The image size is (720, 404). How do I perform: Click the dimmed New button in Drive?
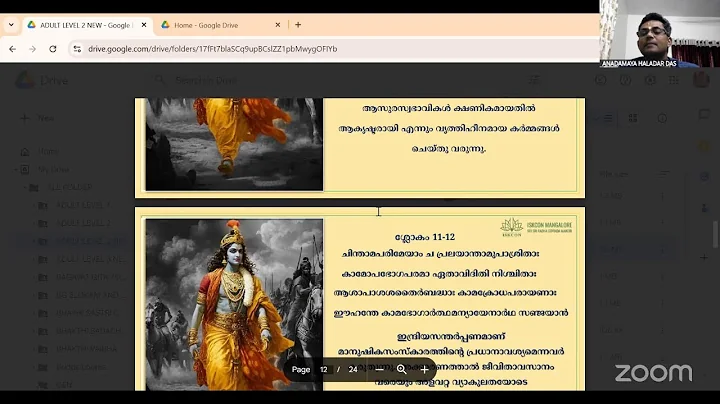(38, 118)
